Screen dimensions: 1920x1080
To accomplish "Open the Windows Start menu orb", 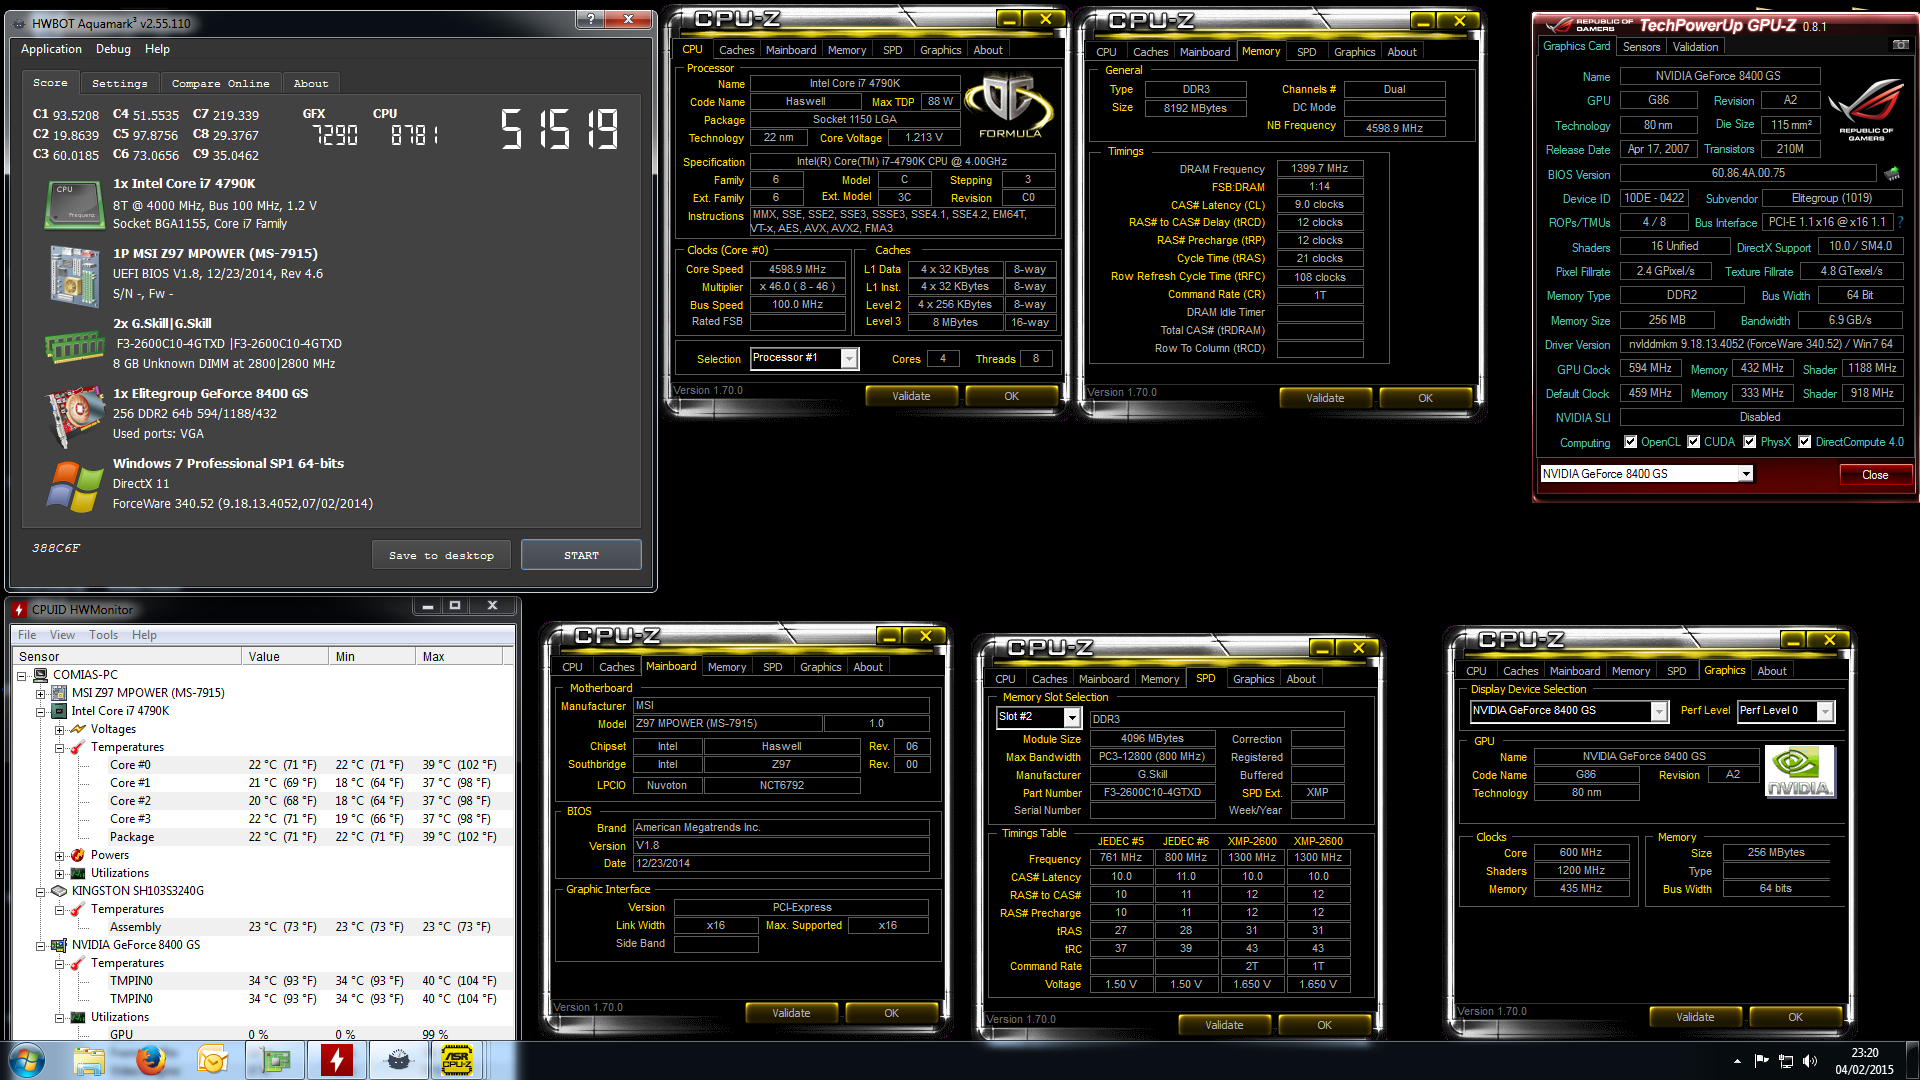I will tap(27, 1060).
